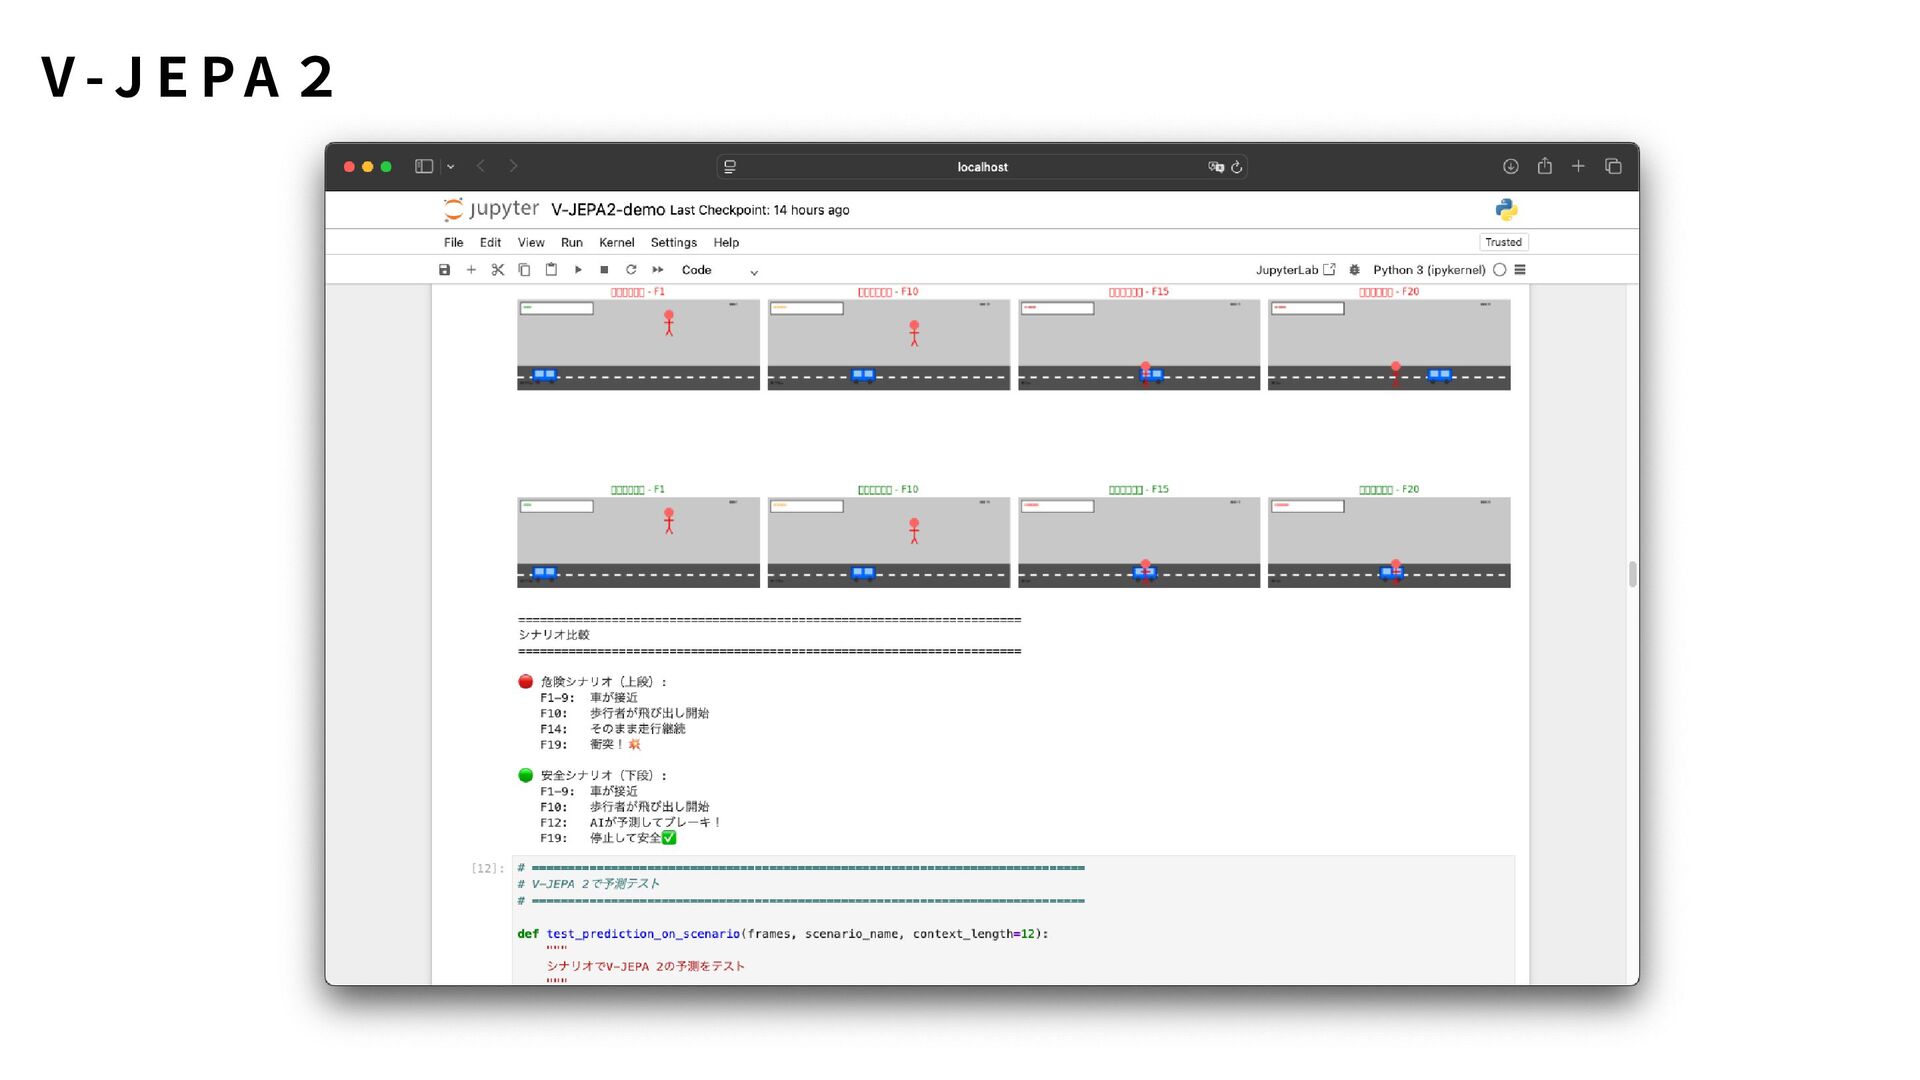Paste cell from the clipboard
This screenshot has height=1080, width=1920.
pos(551,270)
